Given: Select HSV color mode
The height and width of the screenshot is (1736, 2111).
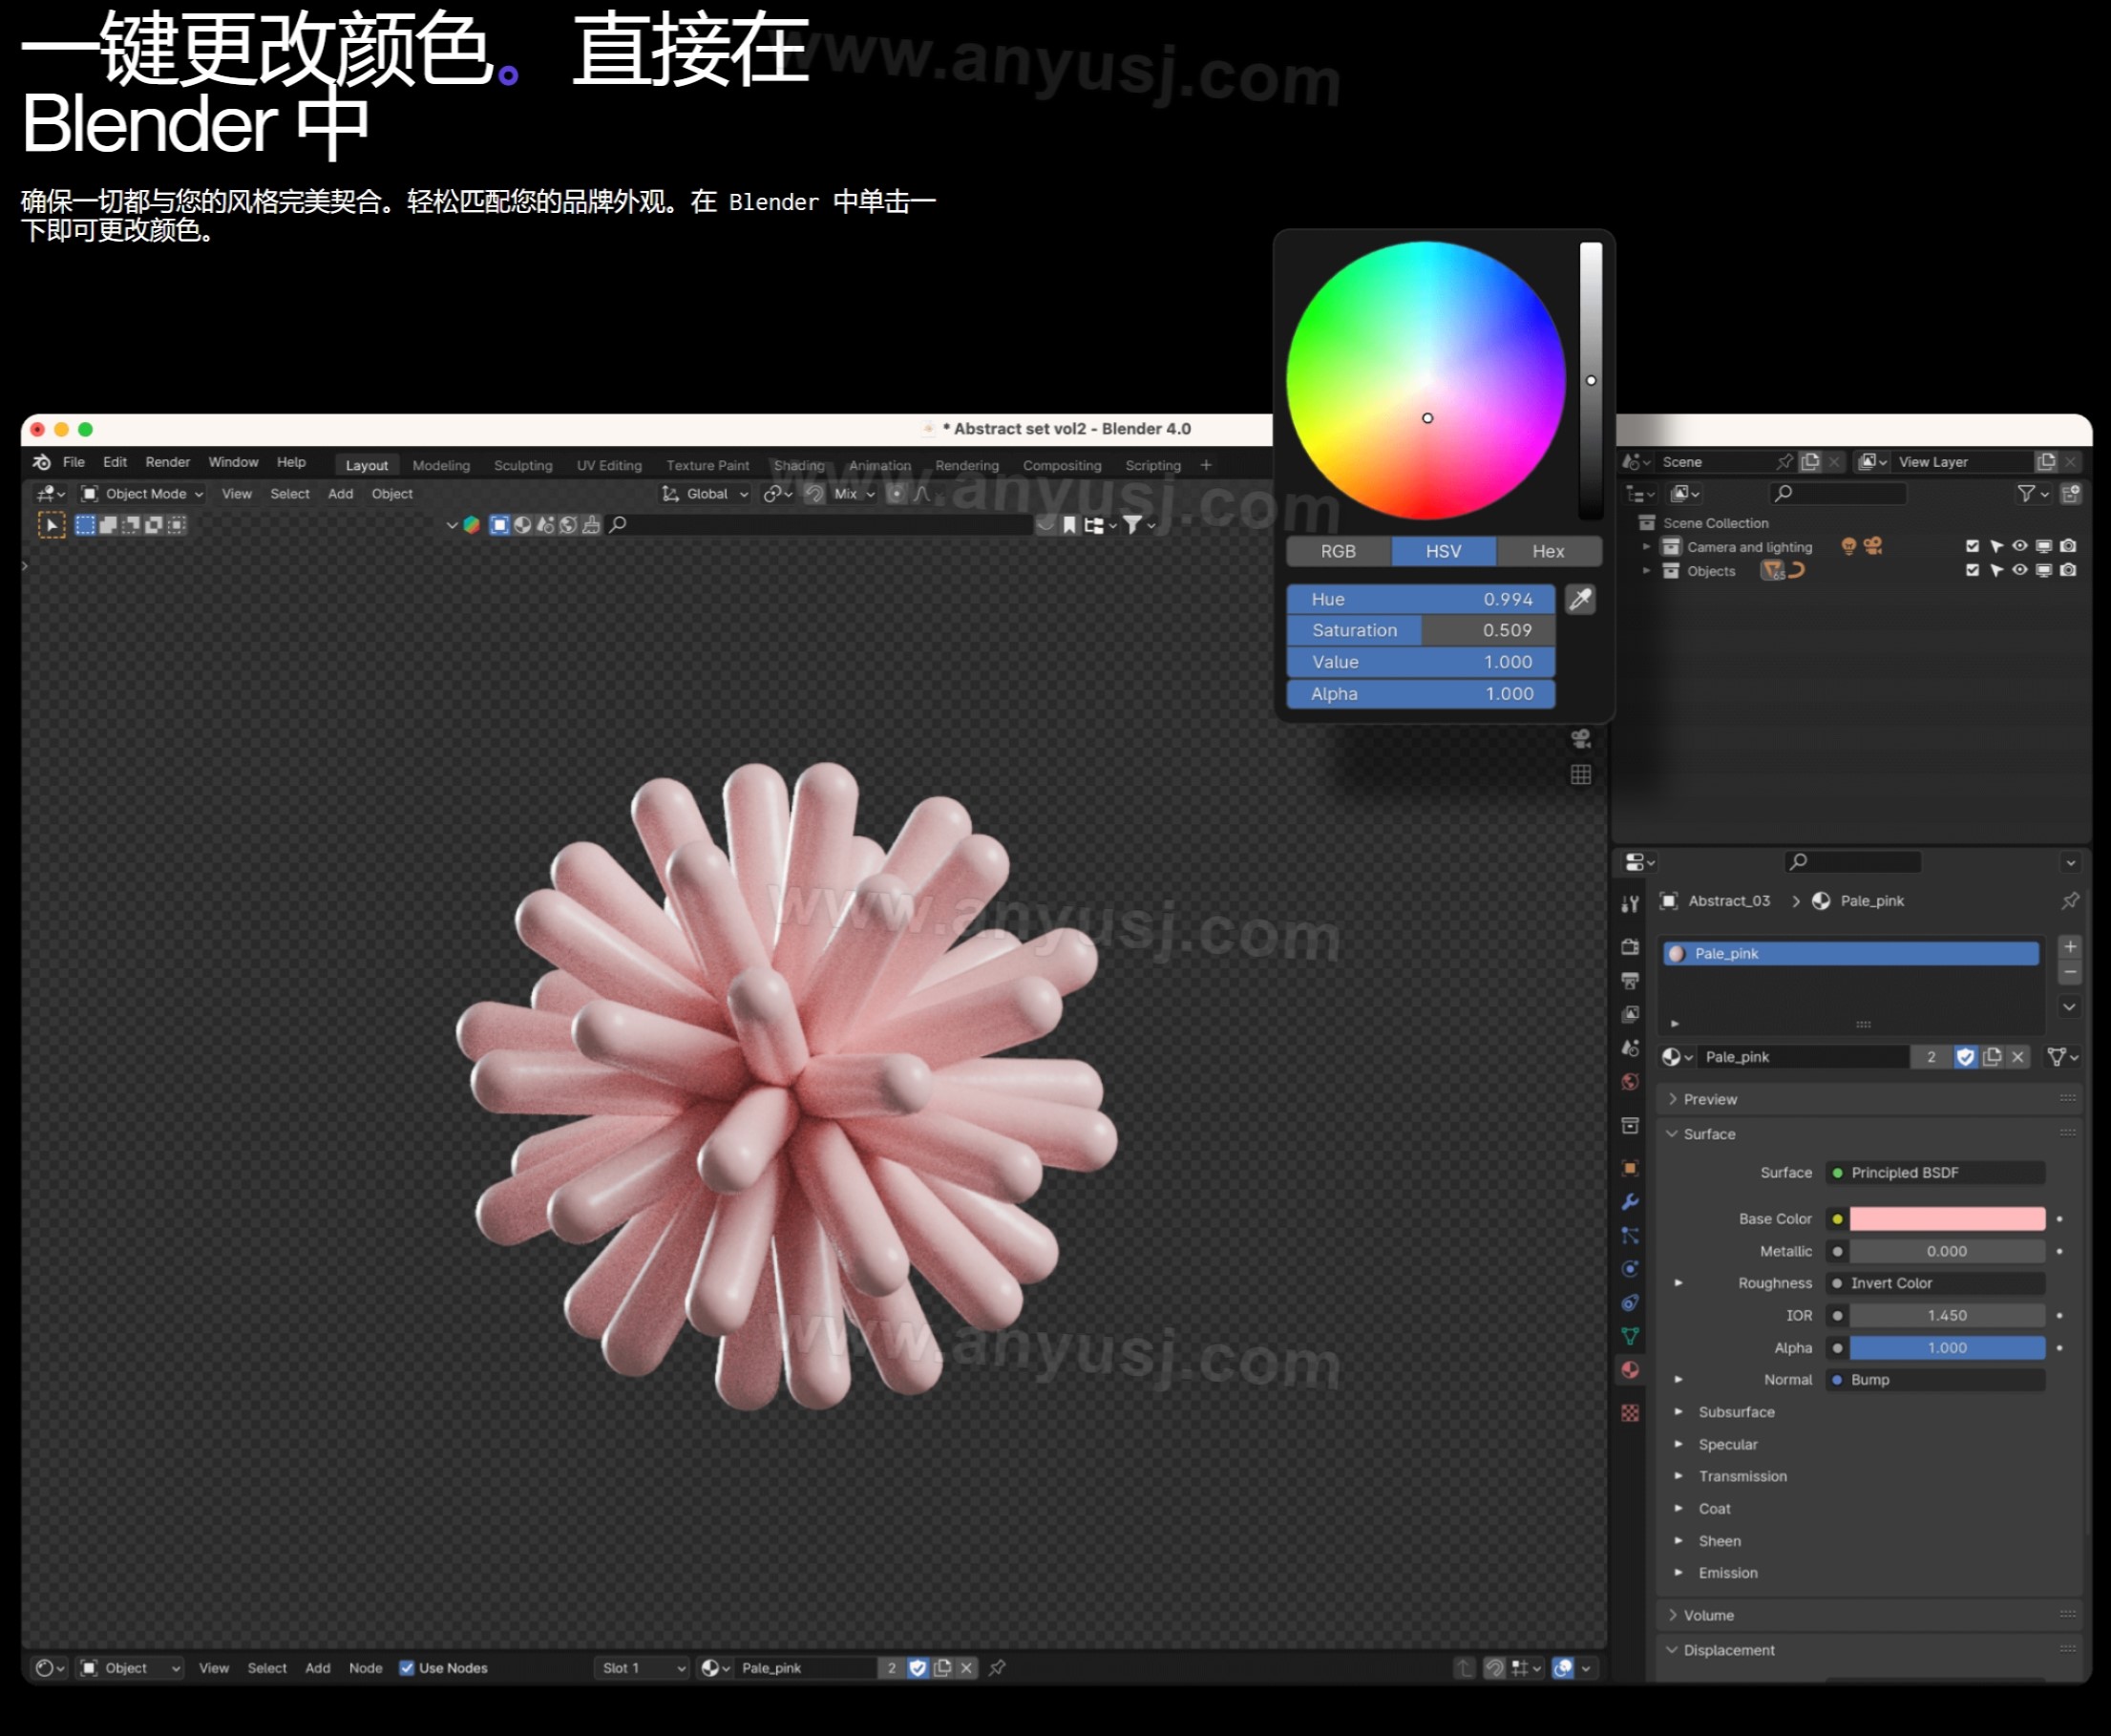Looking at the screenshot, I should (x=1443, y=551).
